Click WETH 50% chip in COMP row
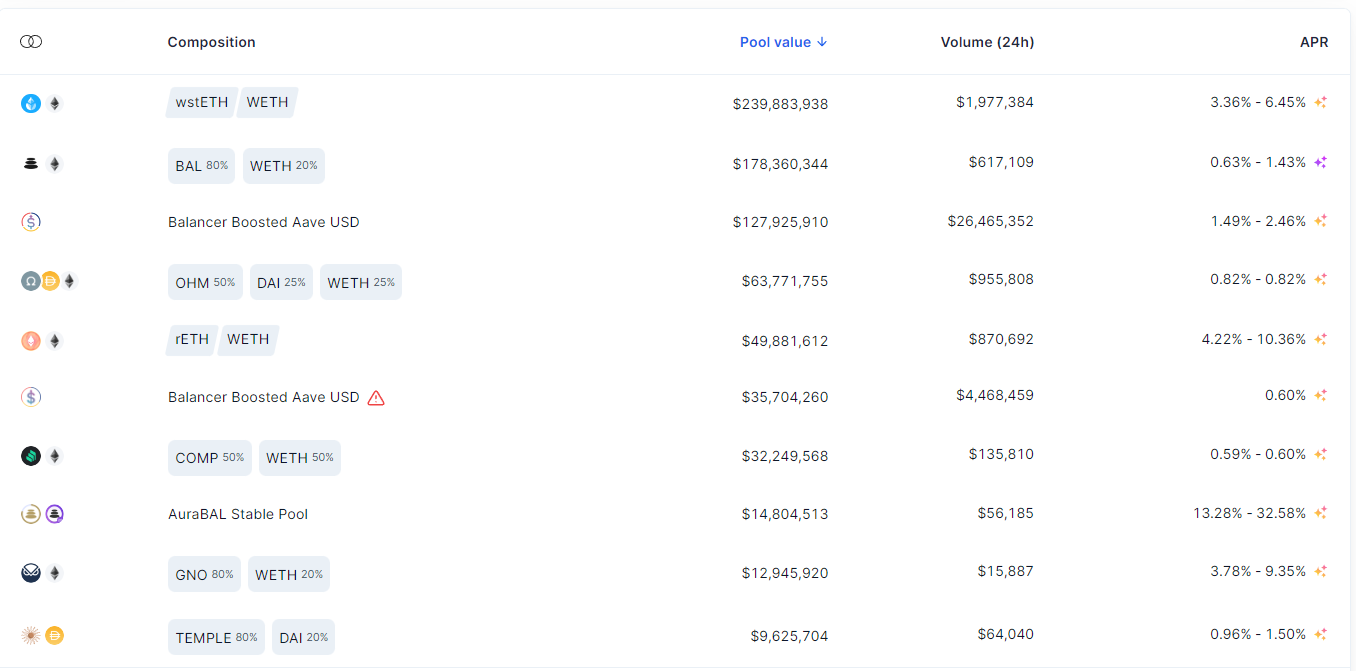The image size is (1356, 671). tap(299, 458)
